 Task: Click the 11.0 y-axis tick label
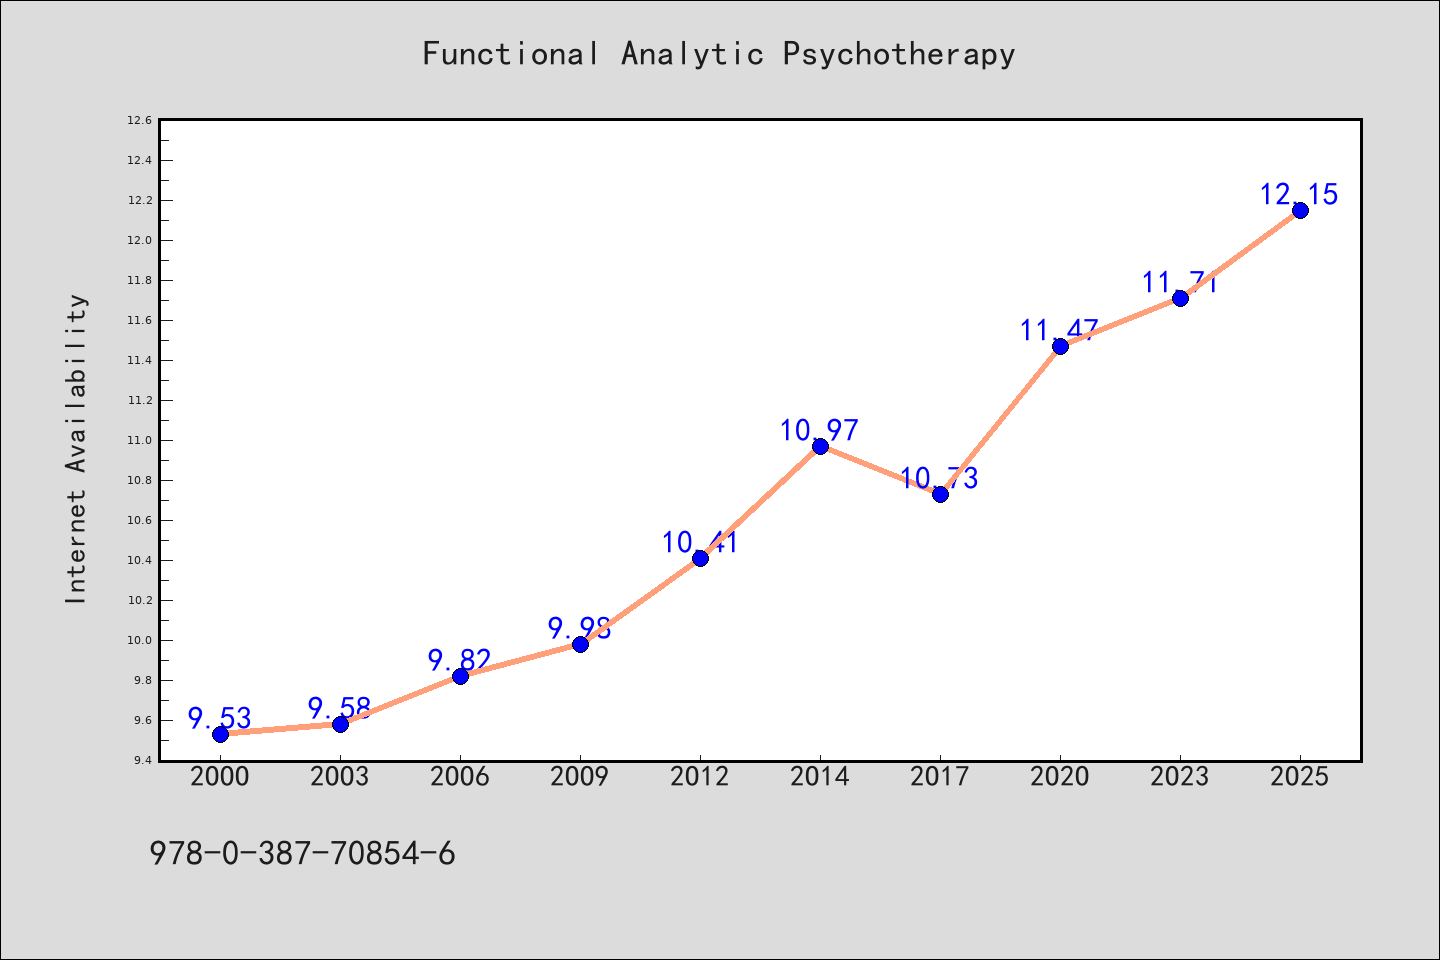pos(139,440)
